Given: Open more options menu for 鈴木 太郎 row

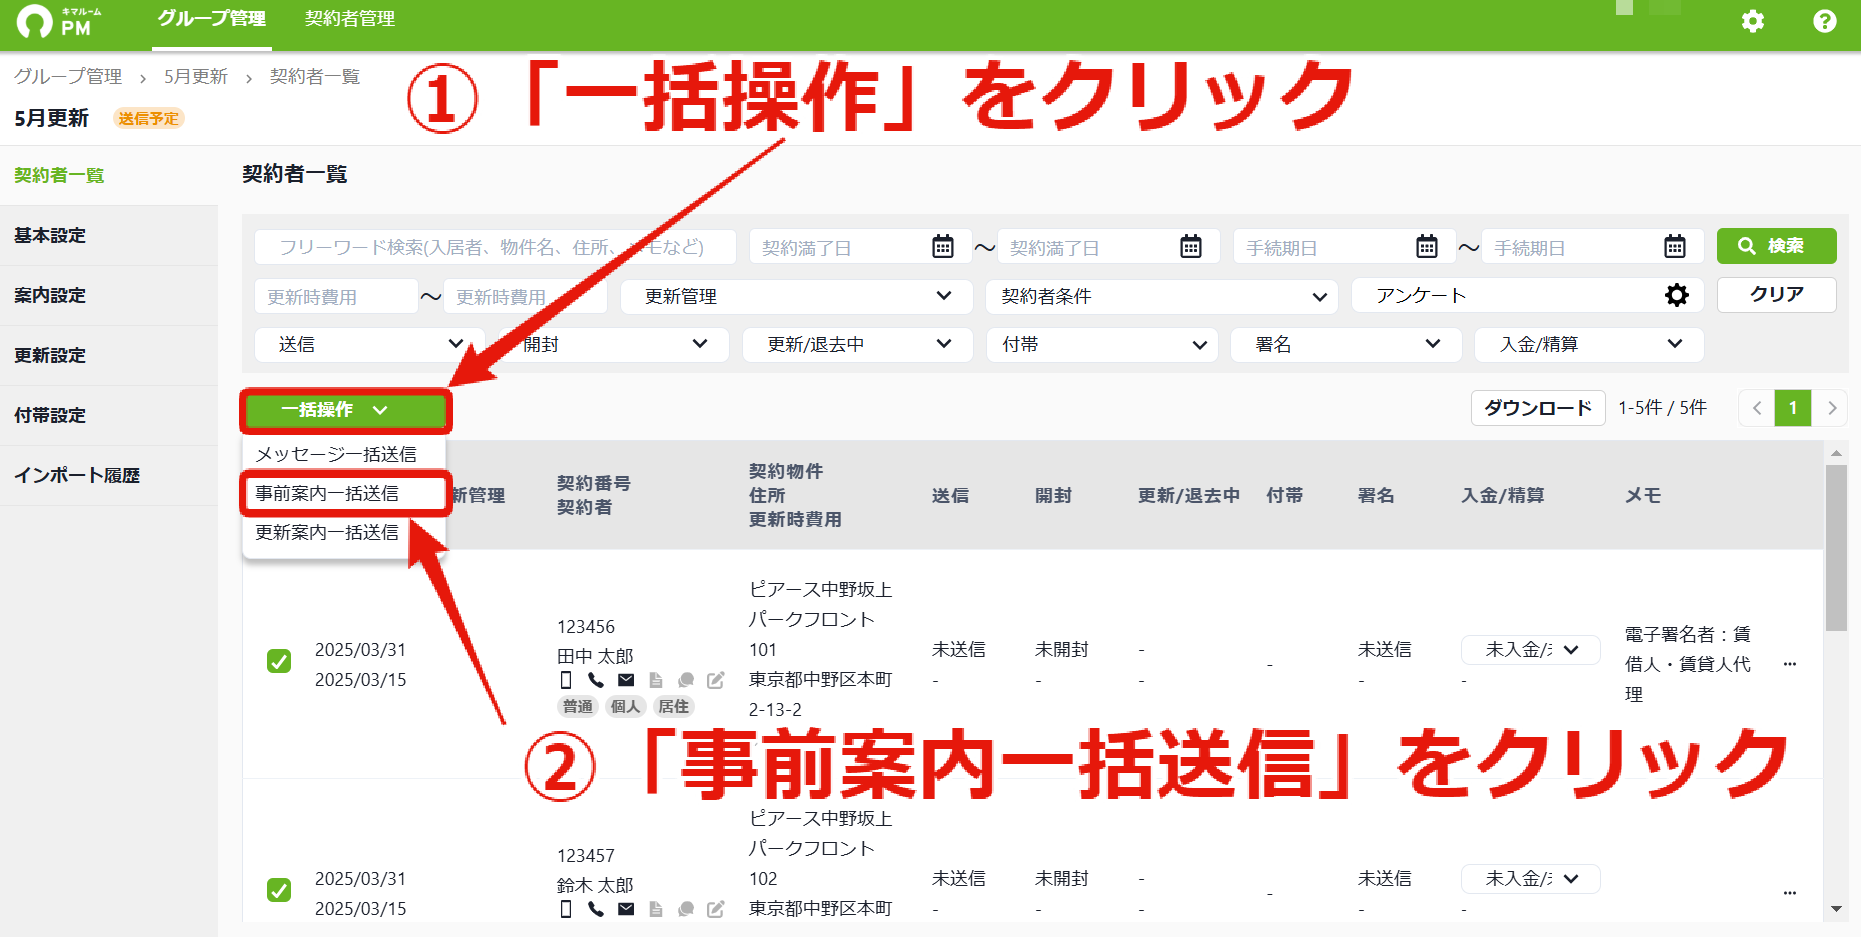Looking at the screenshot, I should pyautogui.click(x=1790, y=893).
